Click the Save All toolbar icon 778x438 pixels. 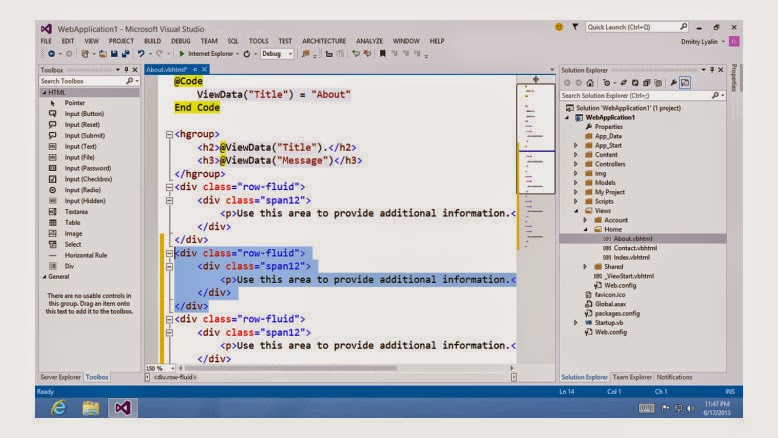point(126,54)
